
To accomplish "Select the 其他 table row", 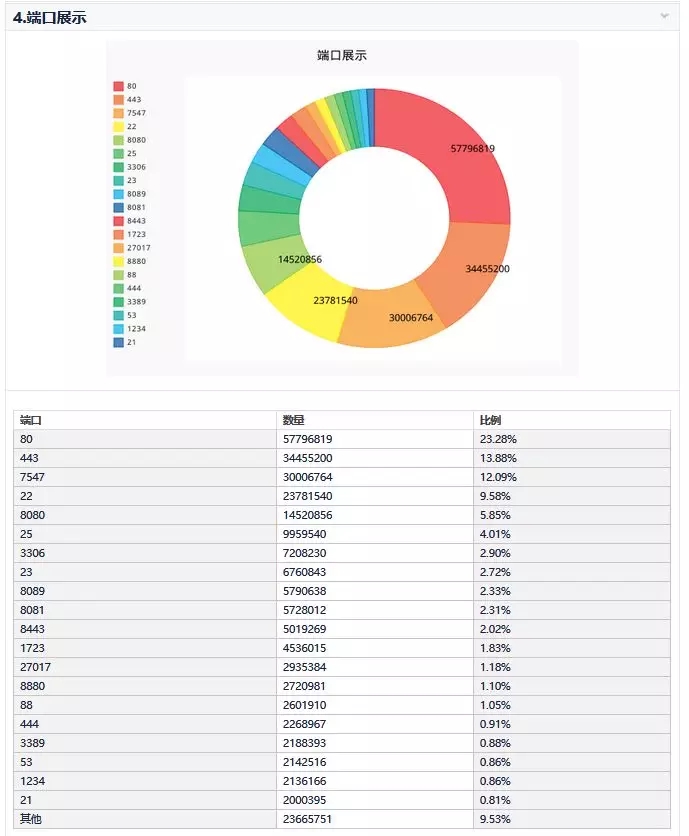I will [x=342, y=819].
